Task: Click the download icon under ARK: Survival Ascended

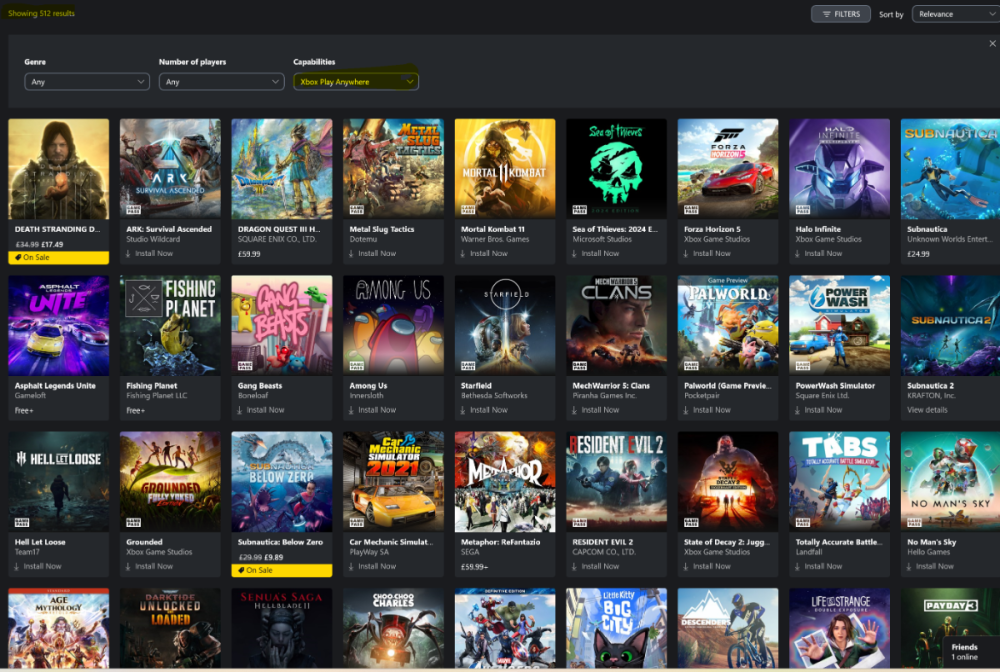Action: pyautogui.click(x=128, y=254)
